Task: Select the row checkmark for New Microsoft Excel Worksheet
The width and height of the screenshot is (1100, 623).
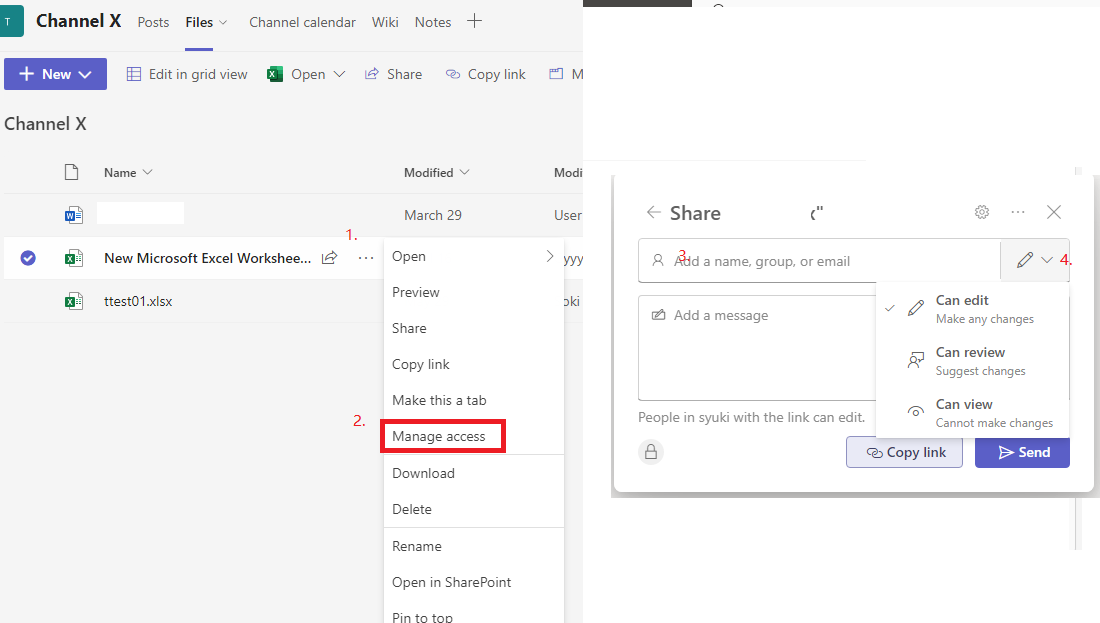Action: (28, 257)
